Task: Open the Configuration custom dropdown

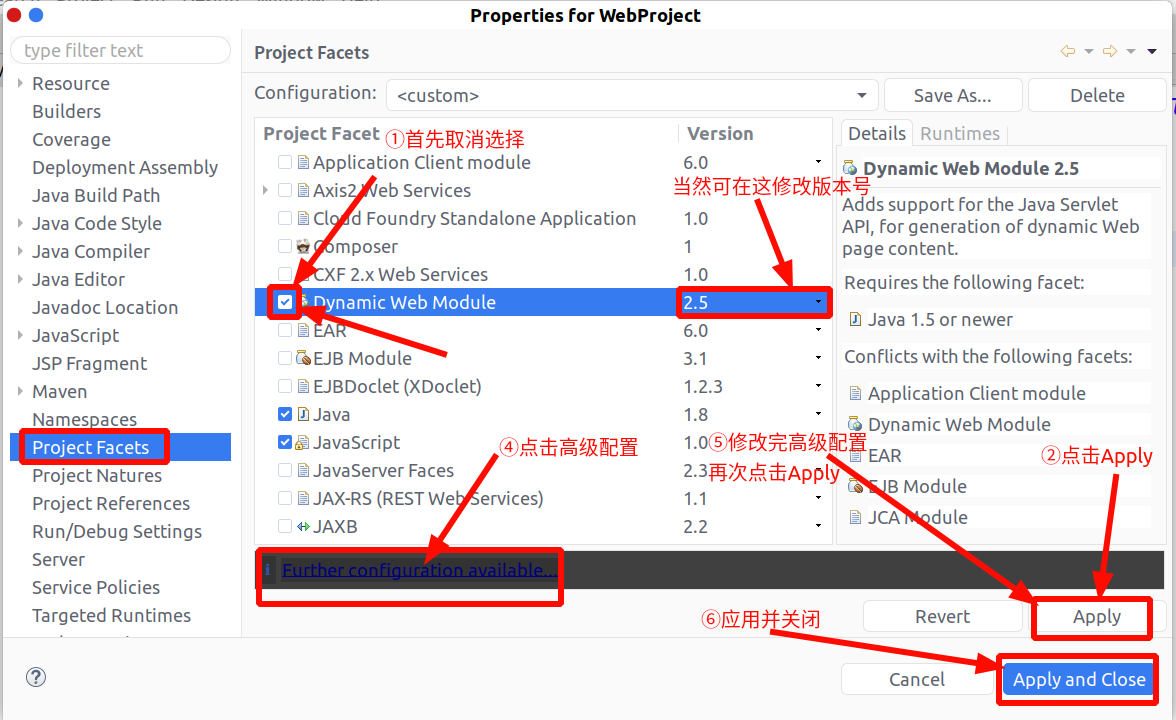Action: [632, 95]
